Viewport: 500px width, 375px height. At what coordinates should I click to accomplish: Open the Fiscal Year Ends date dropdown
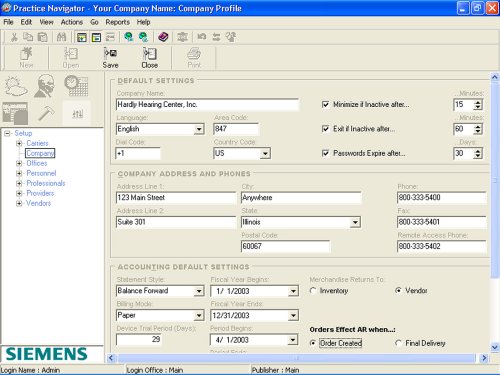pyautogui.click(x=293, y=316)
